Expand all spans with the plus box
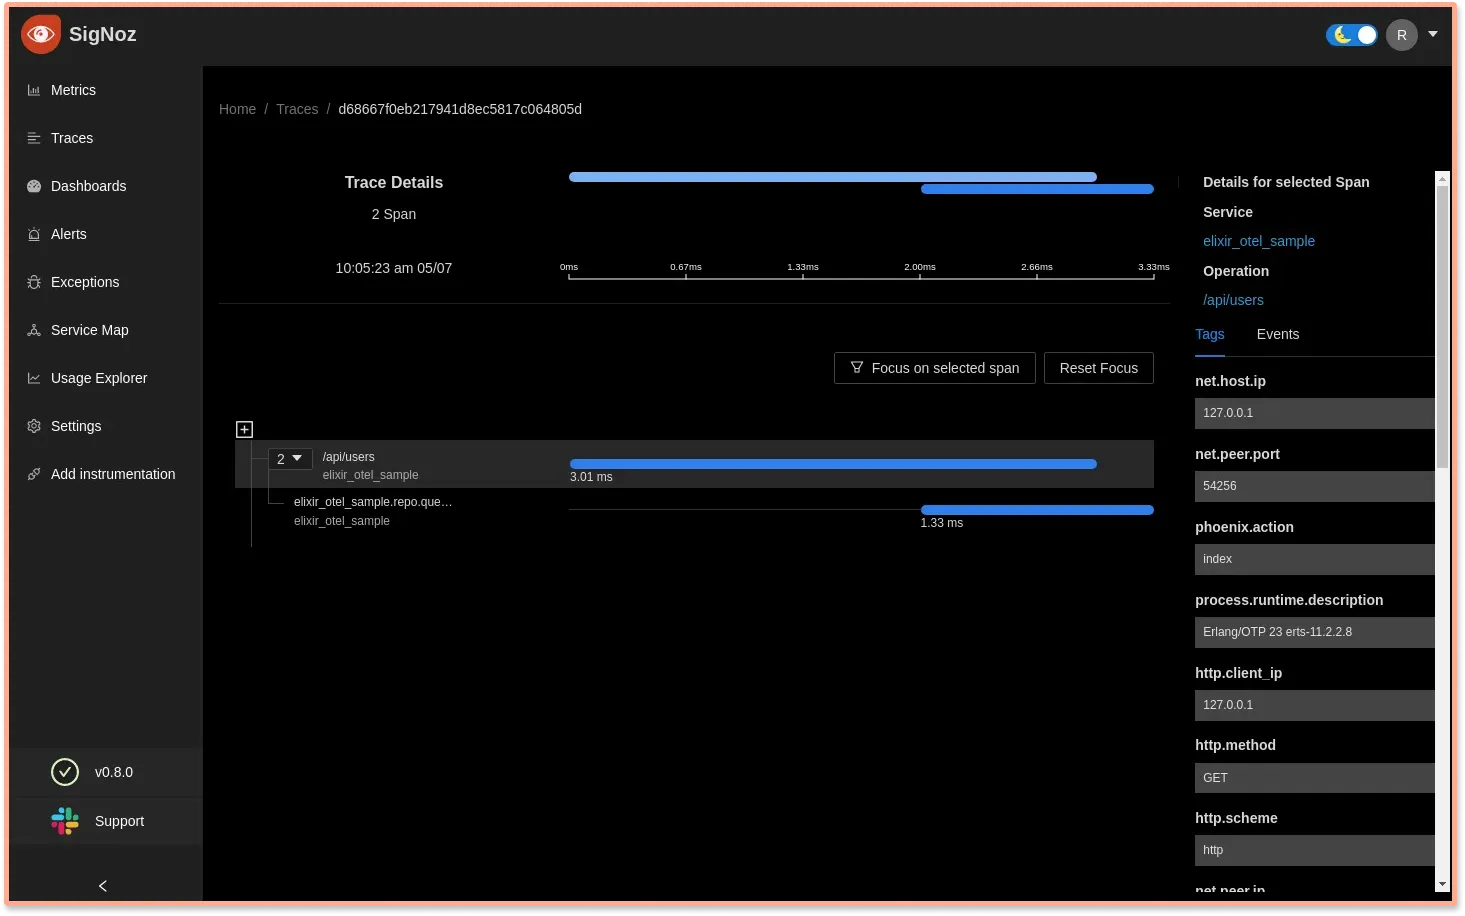The height and width of the screenshot is (916, 1465). tap(244, 429)
